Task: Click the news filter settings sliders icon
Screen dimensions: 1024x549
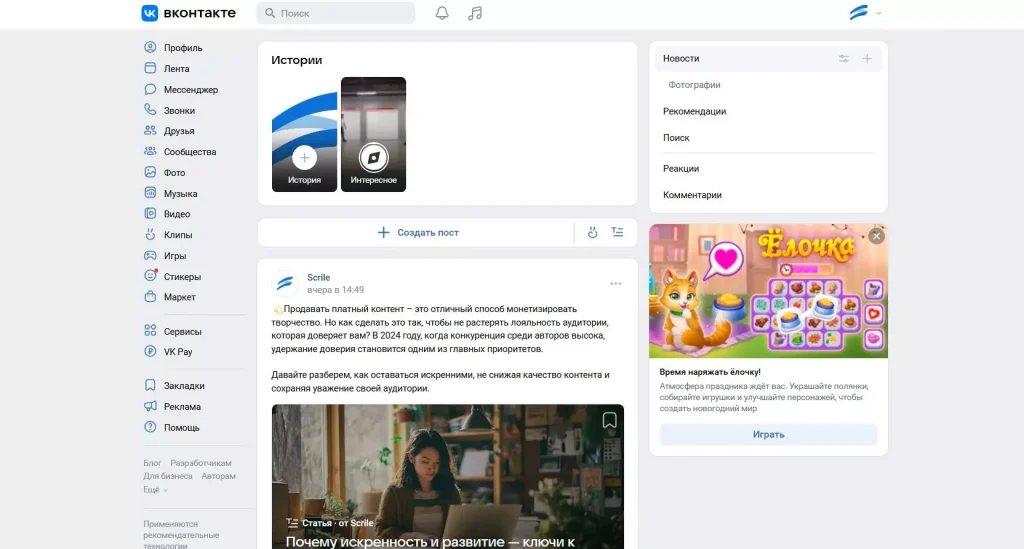Action: (x=844, y=59)
